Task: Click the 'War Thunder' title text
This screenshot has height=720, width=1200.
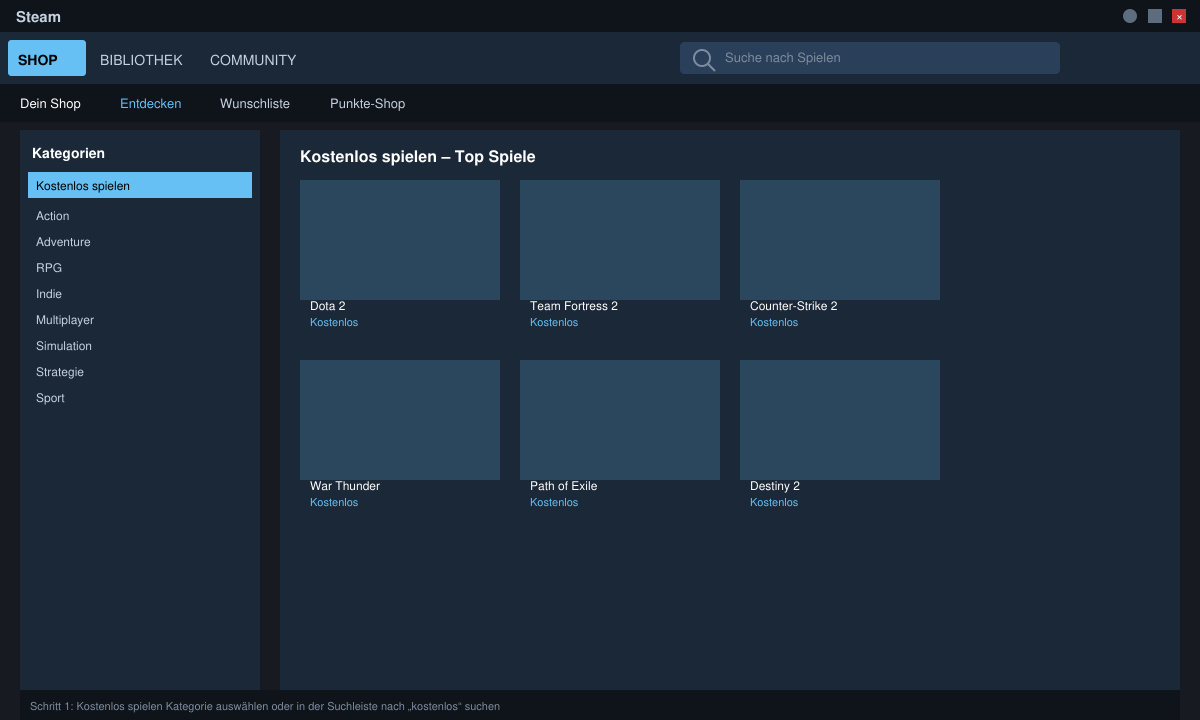Action: 345,486
